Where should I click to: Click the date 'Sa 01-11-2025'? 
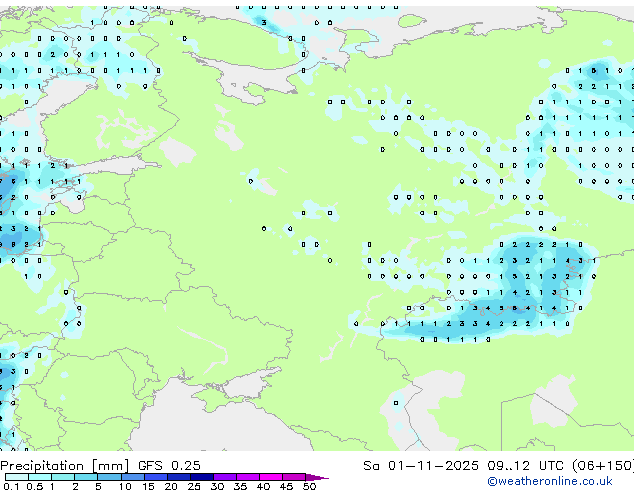coord(421,466)
